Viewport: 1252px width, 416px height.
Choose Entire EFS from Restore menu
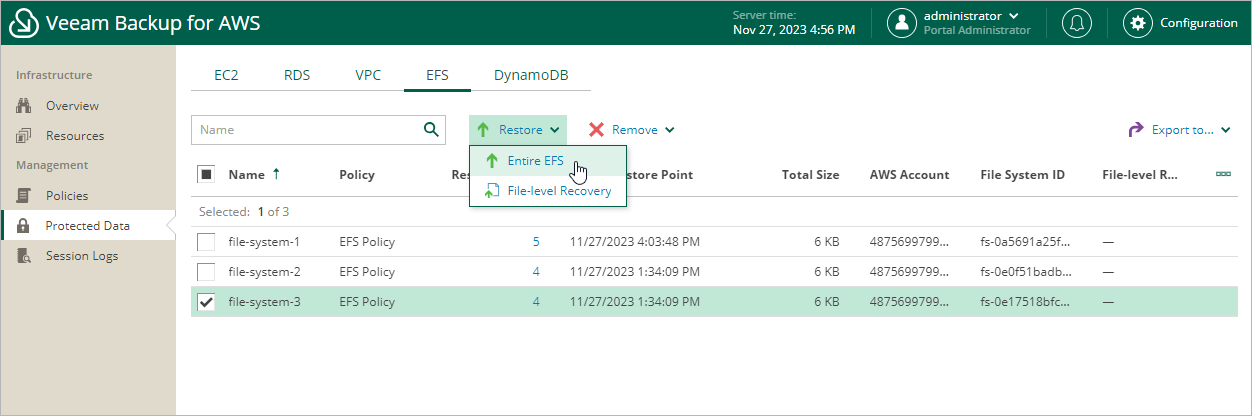(535, 161)
